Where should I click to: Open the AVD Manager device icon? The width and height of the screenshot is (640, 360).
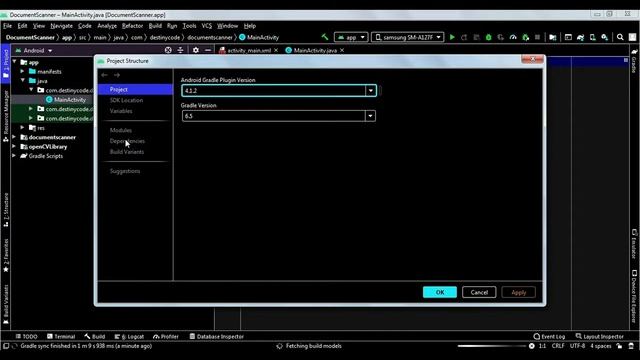pyautogui.click(x=593, y=37)
